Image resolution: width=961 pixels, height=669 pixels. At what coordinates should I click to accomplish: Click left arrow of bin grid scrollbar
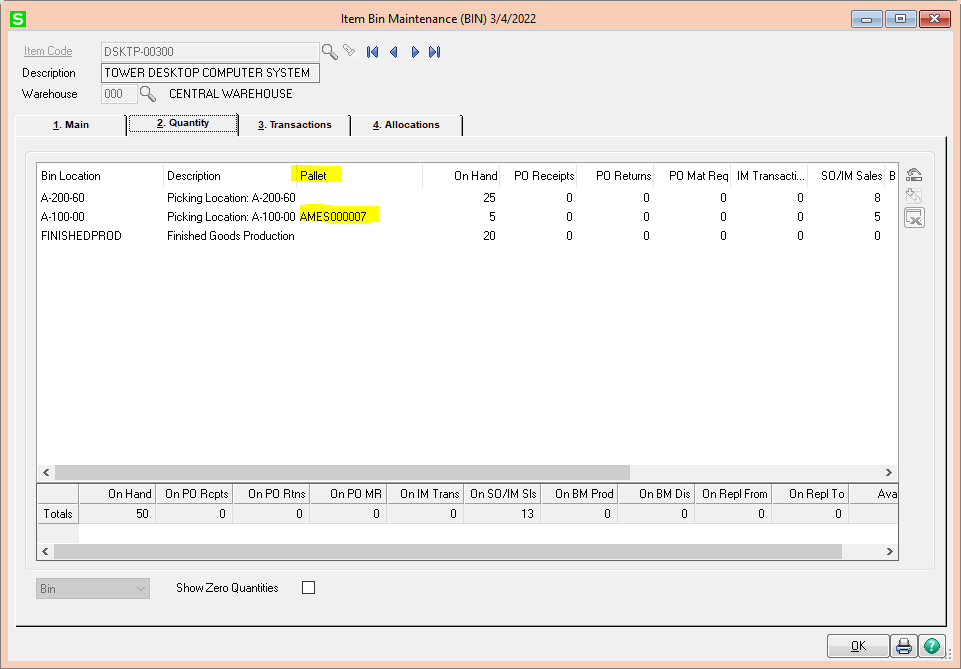click(x=46, y=472)
